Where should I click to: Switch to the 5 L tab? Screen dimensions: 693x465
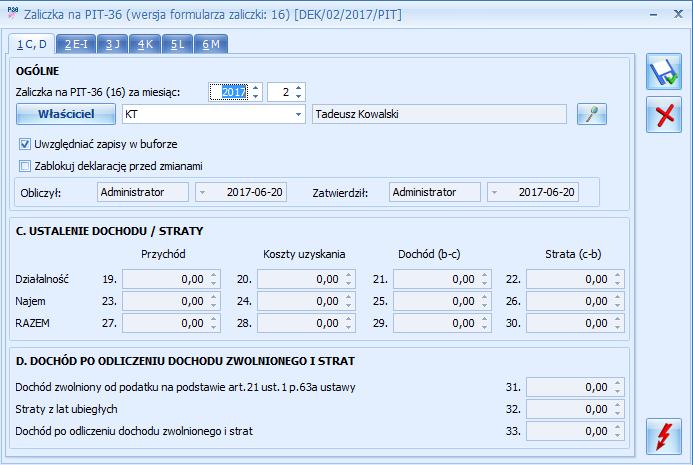point(177,44)
